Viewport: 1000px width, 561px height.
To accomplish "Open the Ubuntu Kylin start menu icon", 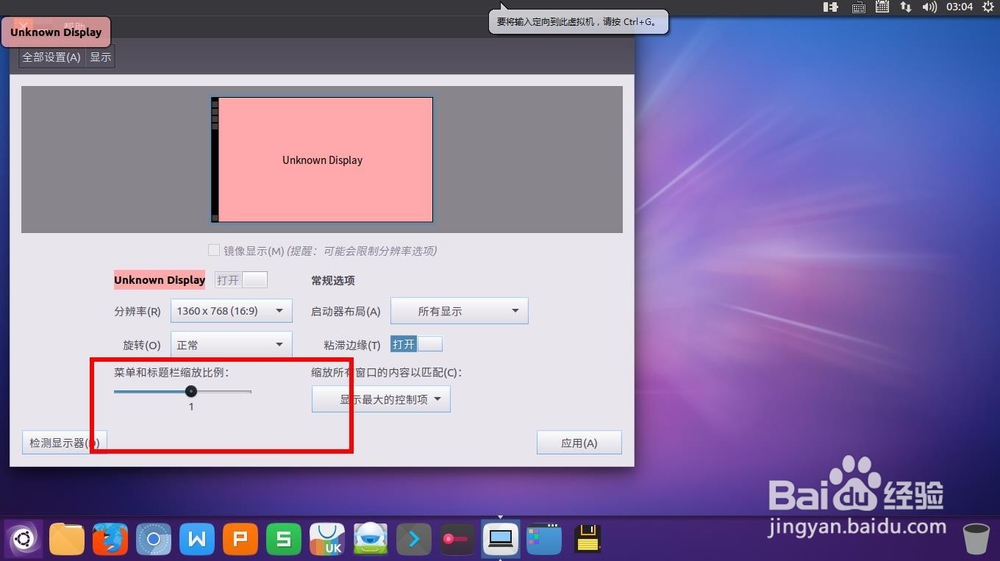I will coord(24,539).
